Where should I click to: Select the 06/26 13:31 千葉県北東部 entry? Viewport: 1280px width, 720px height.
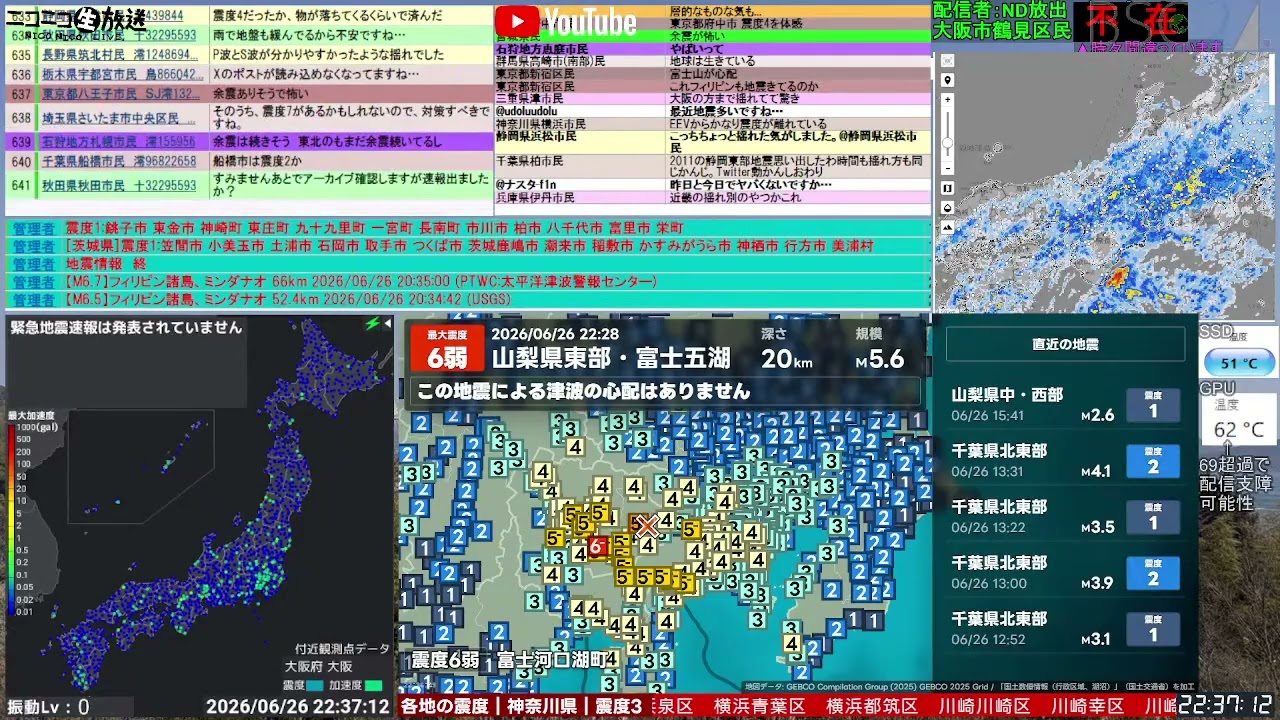click(x=1065, y=461)
